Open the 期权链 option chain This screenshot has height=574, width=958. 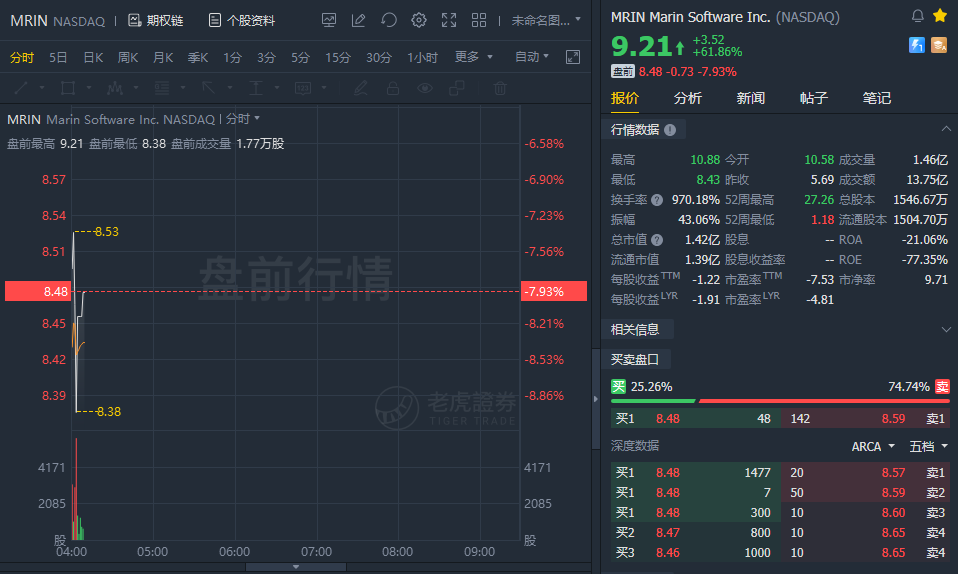pos(155,21)
